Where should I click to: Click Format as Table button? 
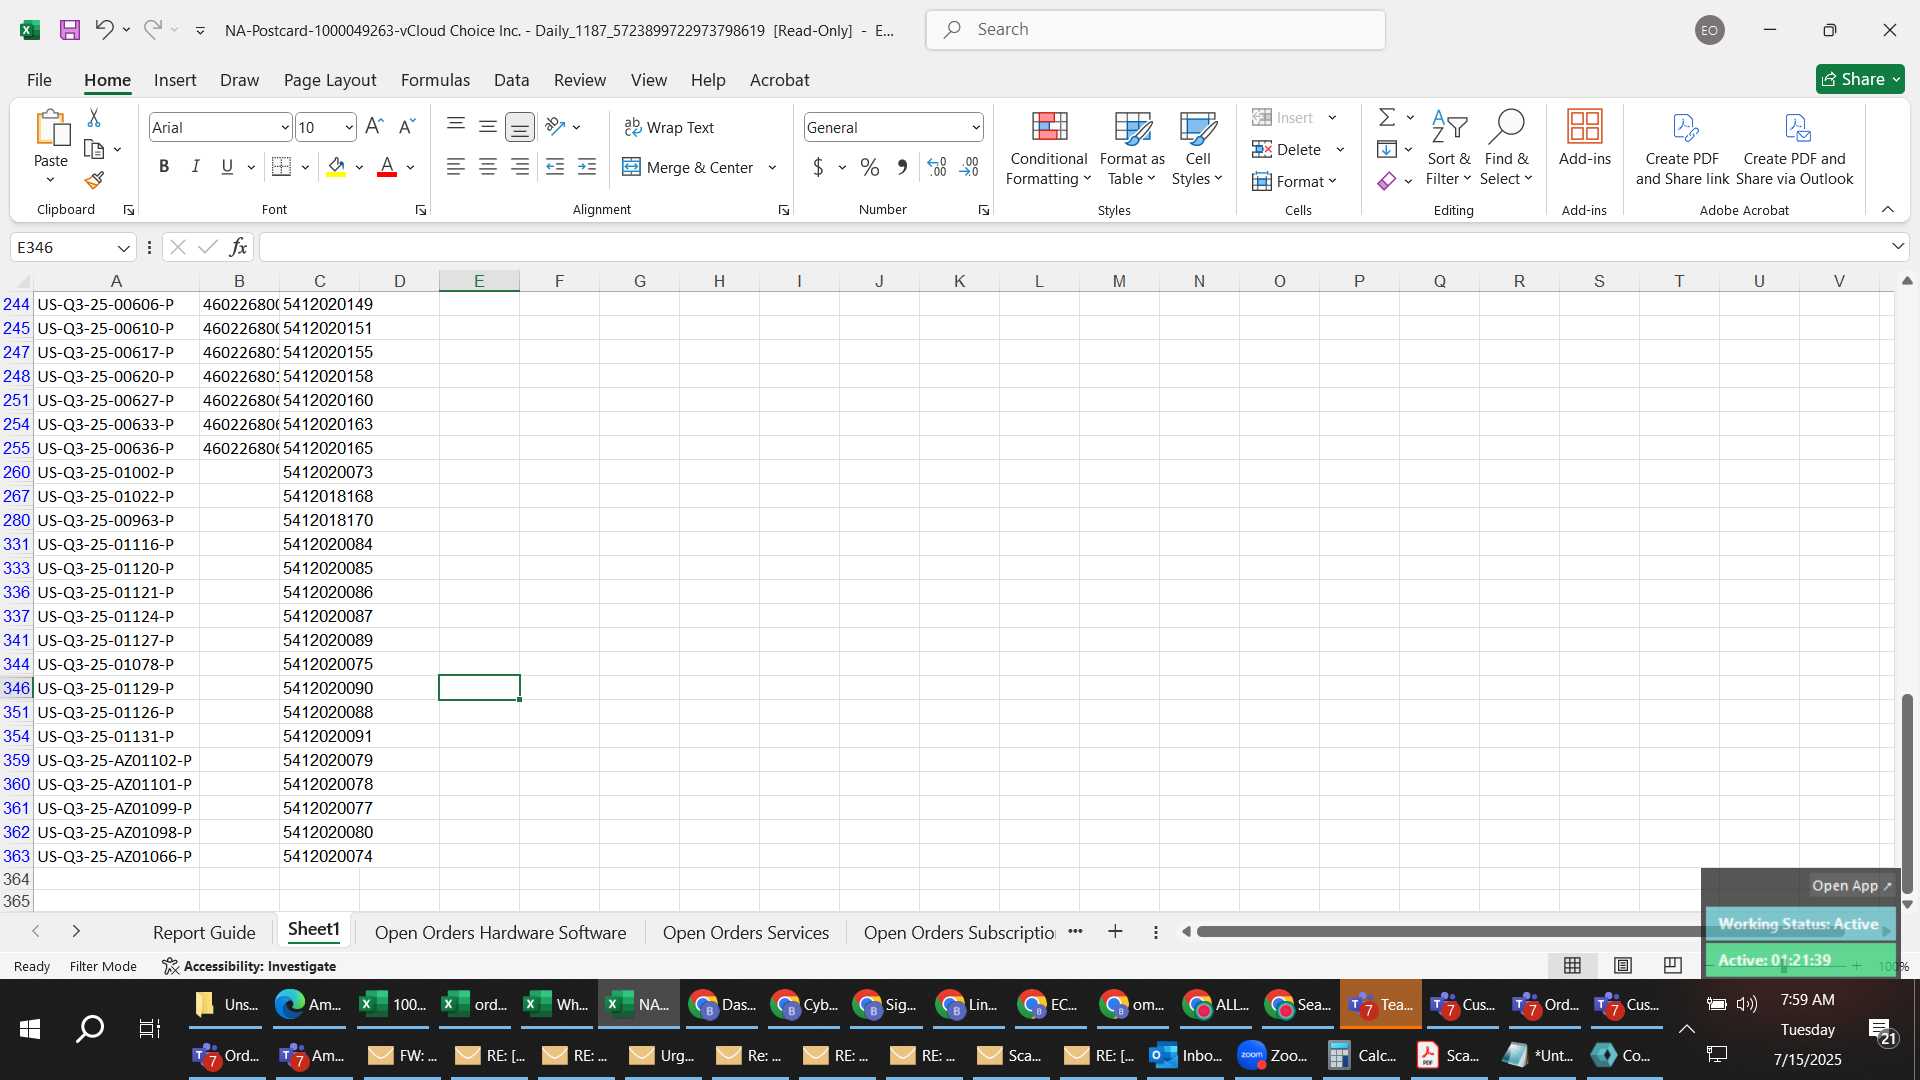1132,147
